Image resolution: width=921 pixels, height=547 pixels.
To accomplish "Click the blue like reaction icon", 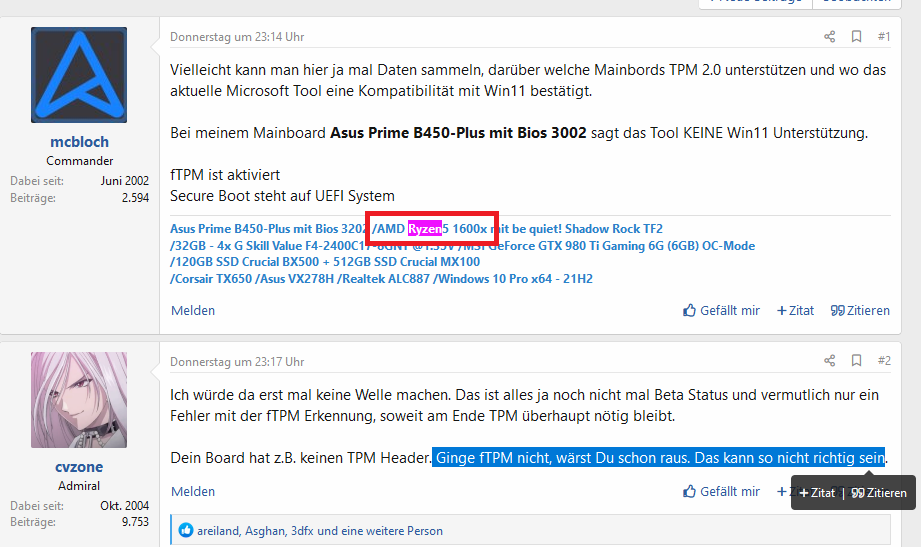I will [186, 531].
